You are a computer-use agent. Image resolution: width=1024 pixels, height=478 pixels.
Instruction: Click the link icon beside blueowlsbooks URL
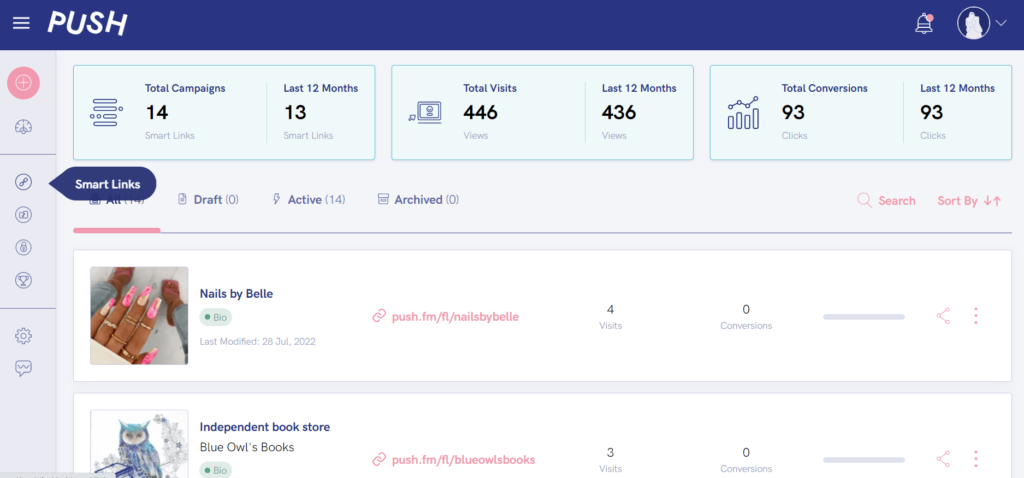pyautogui.click(x=379, y=460)
